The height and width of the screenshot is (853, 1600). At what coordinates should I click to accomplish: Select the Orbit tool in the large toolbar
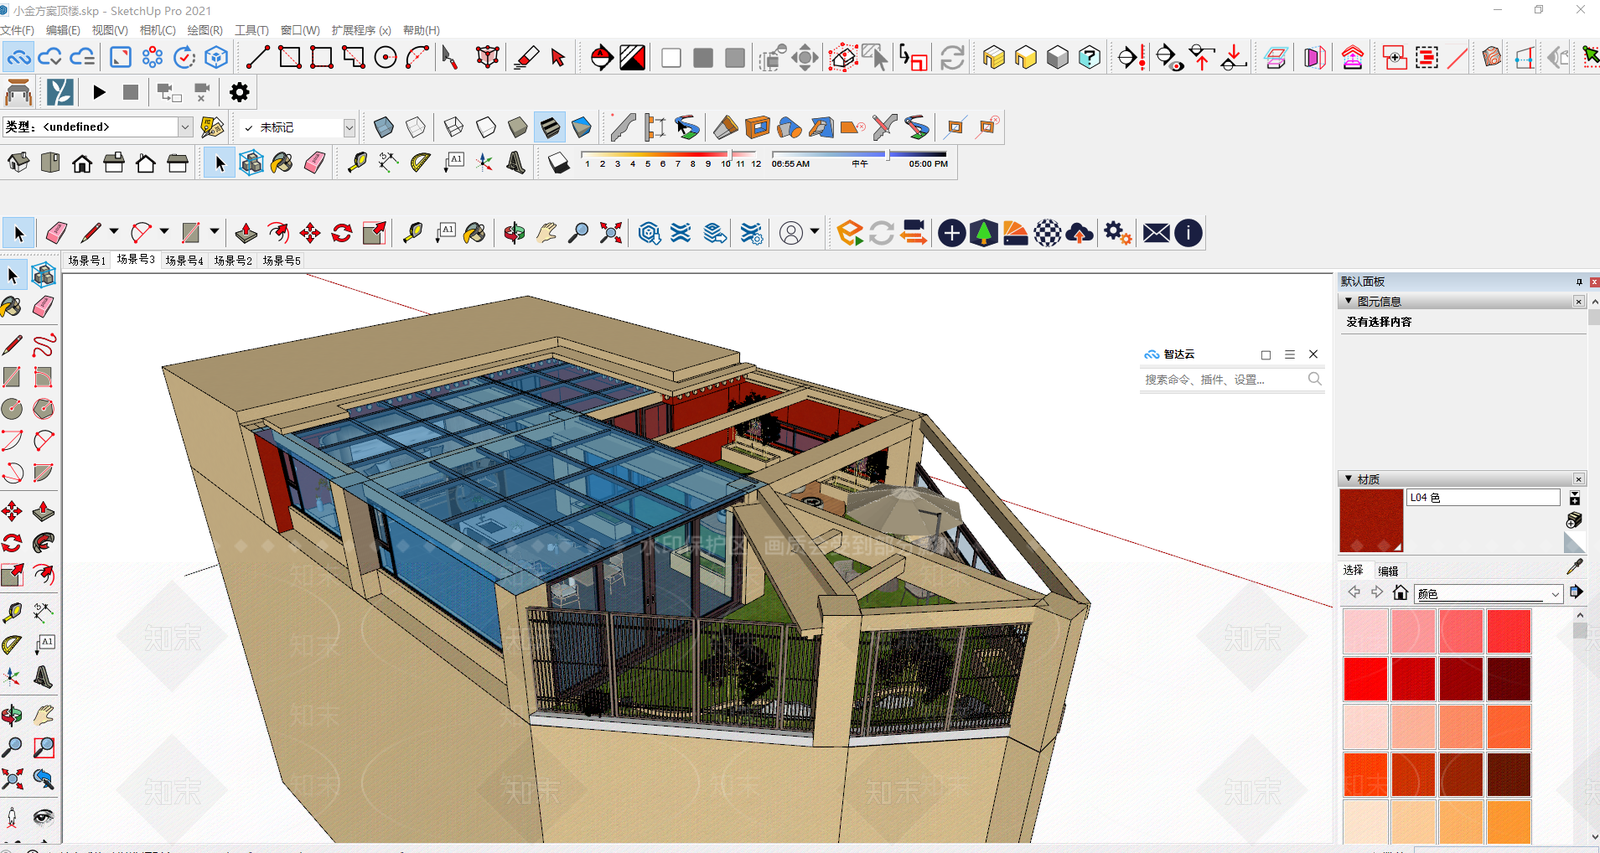click(514, 233)
